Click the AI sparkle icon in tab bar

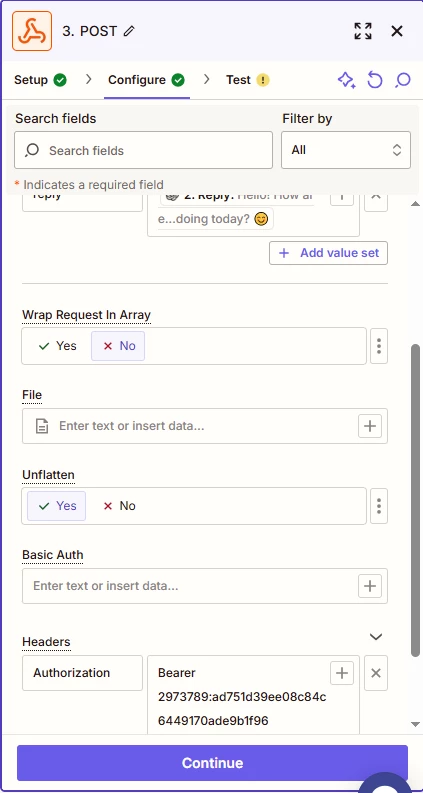point(347,80)
